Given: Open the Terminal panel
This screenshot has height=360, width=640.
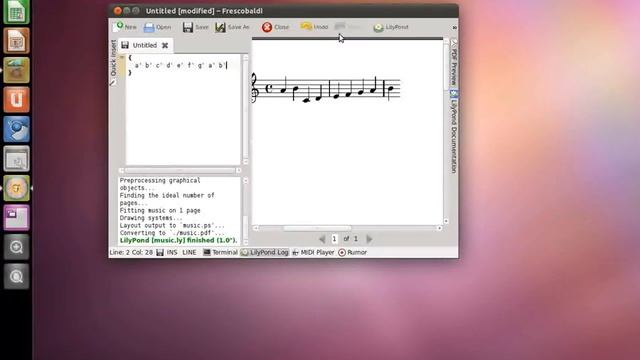Looking at the screenshot, I should (220, 253).
